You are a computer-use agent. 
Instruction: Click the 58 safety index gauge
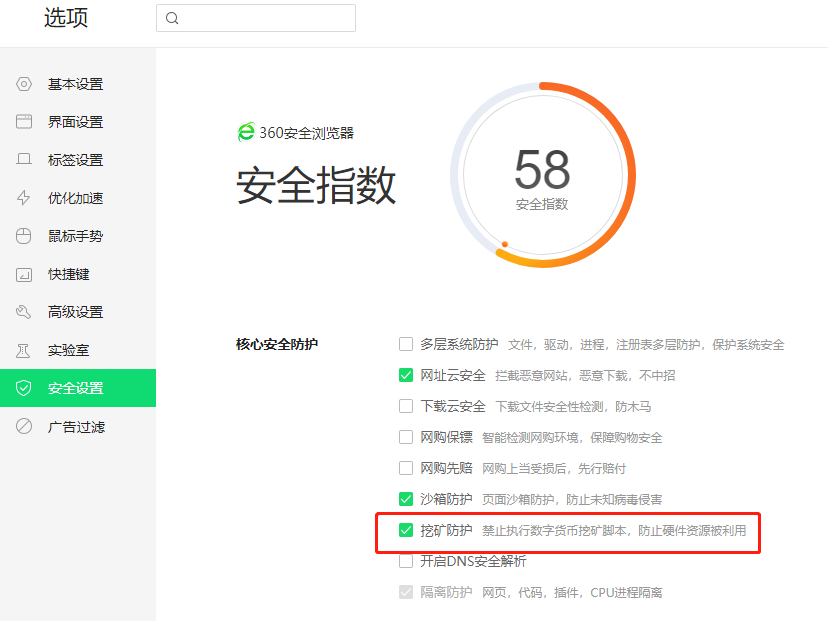[543, 175]
